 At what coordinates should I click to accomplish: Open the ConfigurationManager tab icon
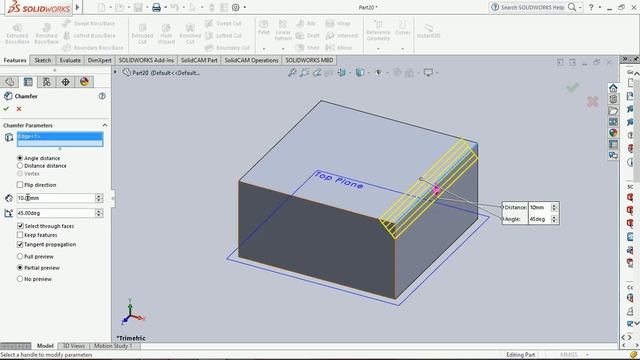[x=47, y=82]
